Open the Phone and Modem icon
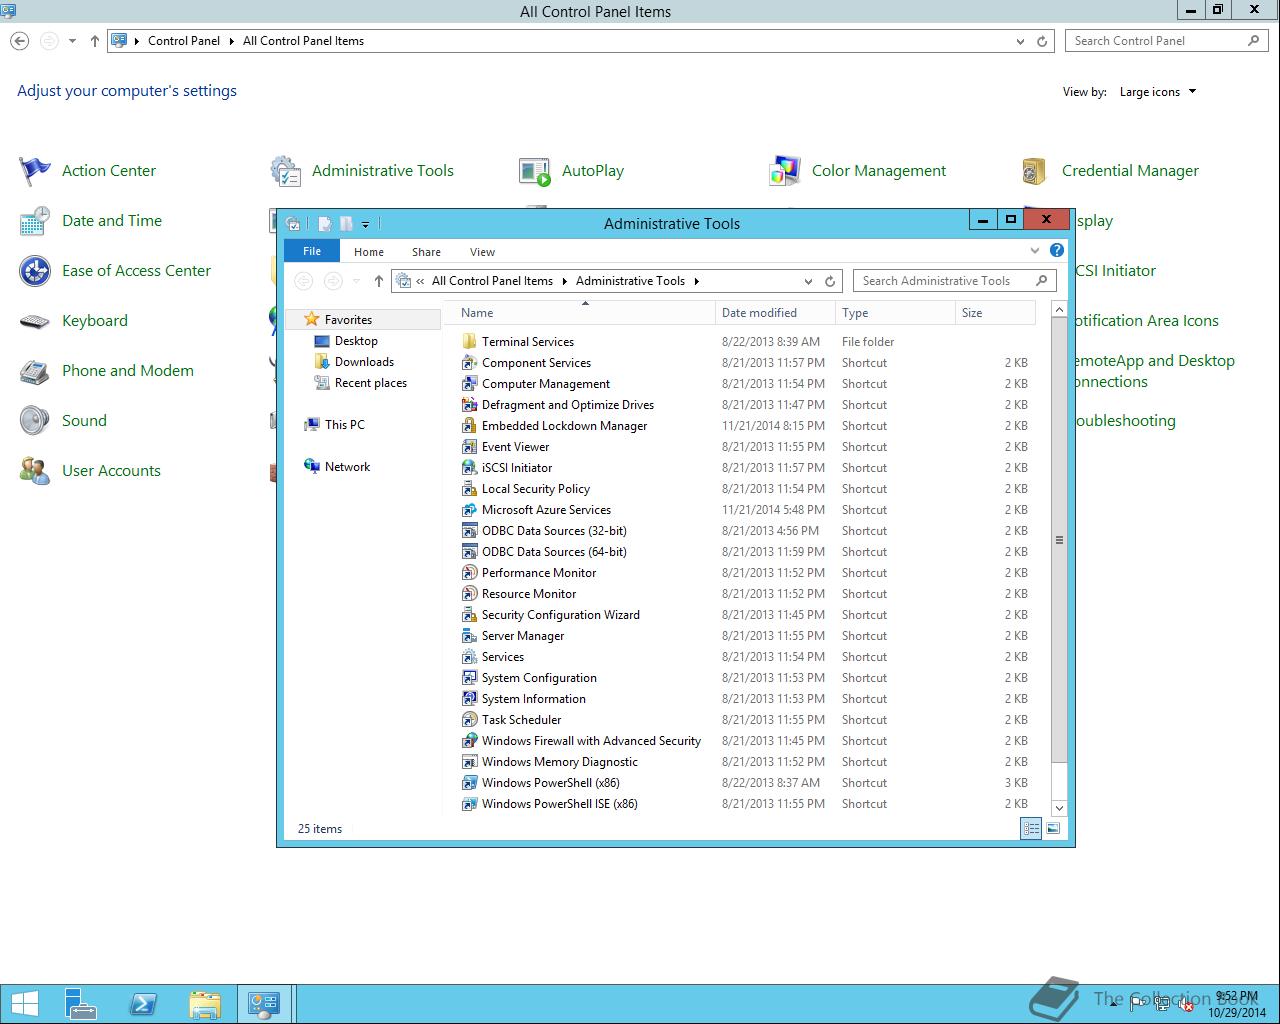This screenshot has height=1024, width=1280. point(35,371)
